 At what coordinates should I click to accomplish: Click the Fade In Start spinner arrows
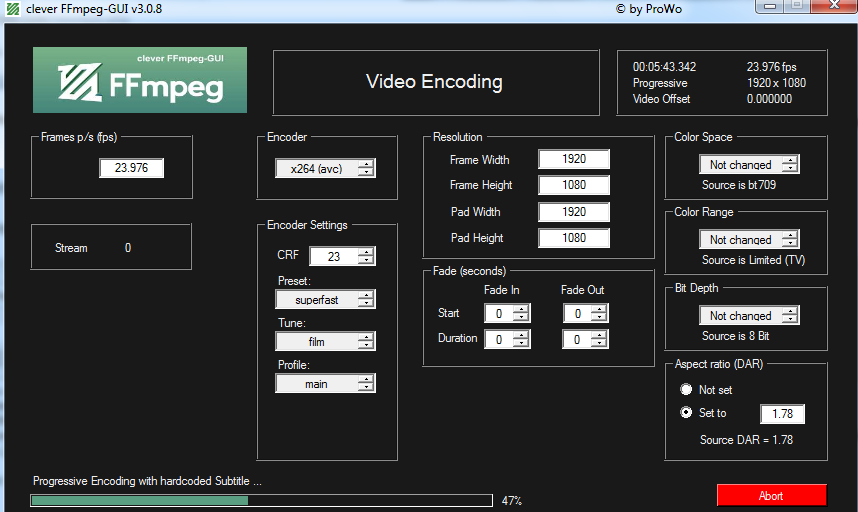[521, 313]
